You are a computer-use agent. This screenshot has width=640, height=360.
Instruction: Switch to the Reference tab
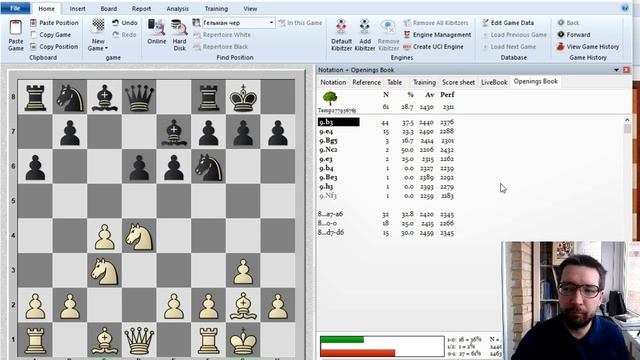pos(366,82)
